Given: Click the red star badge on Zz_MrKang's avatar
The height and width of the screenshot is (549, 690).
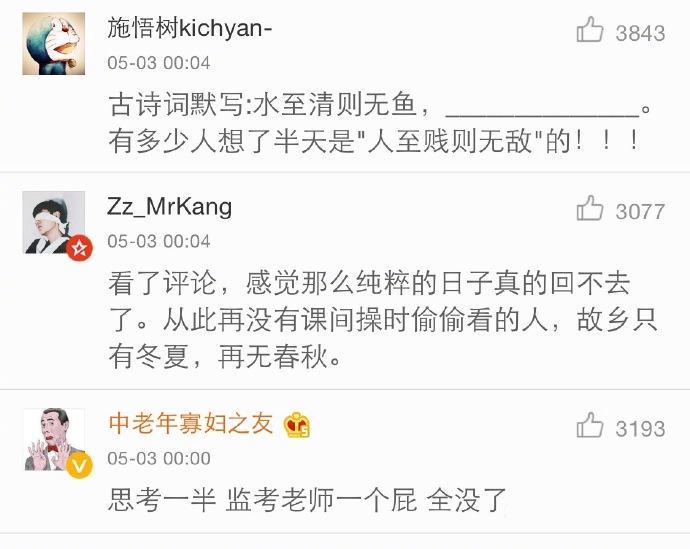Looking at the screenshot, I should (x=80, y=249).
